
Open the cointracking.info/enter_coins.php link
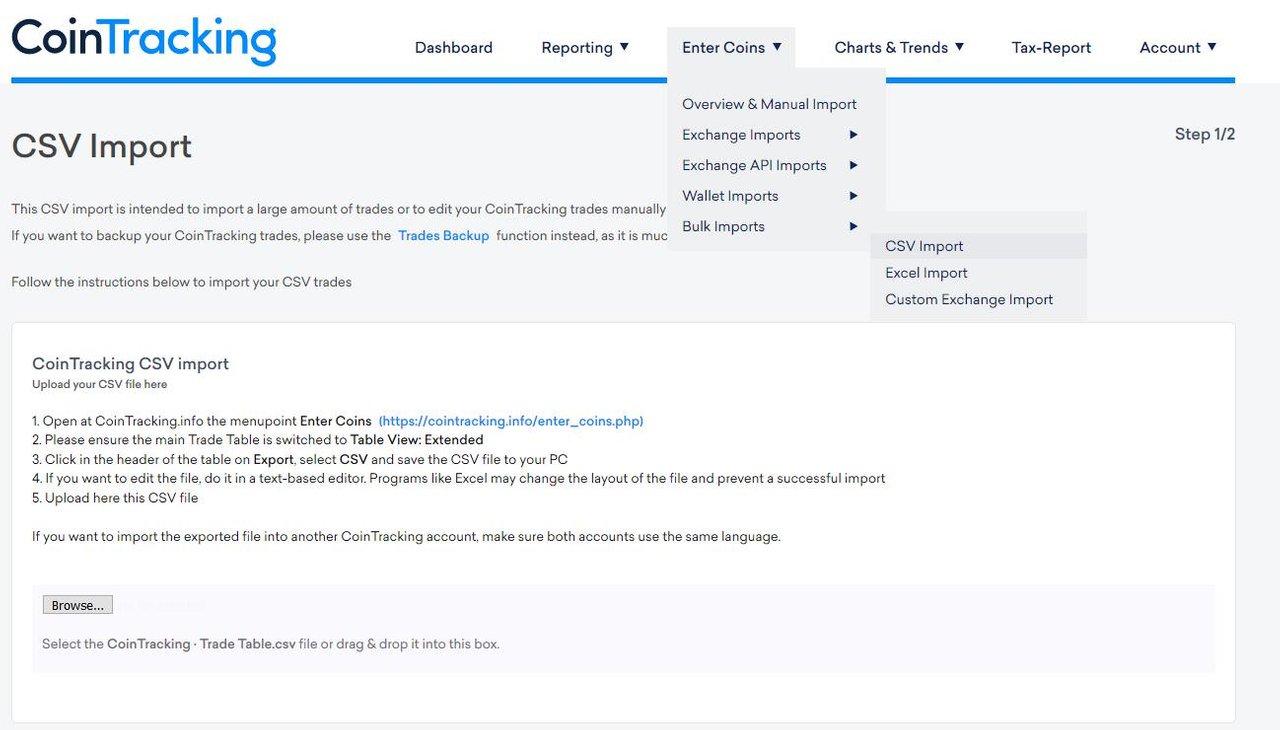coord(511,421)
